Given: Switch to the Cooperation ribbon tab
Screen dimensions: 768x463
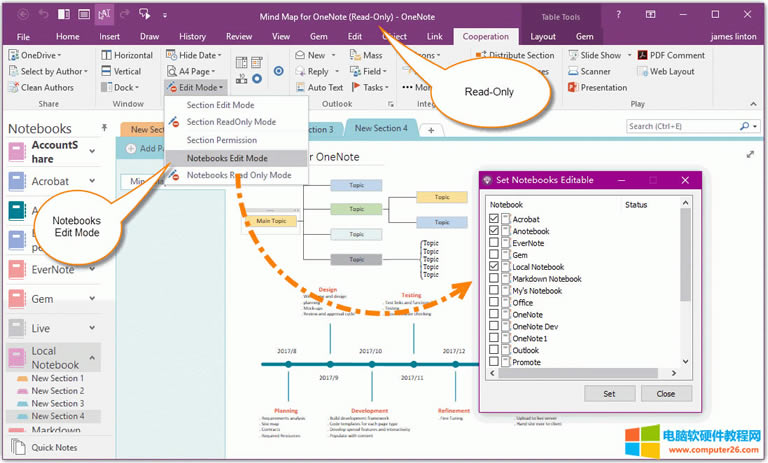Looking at the screenshot, I should (485, 37).
